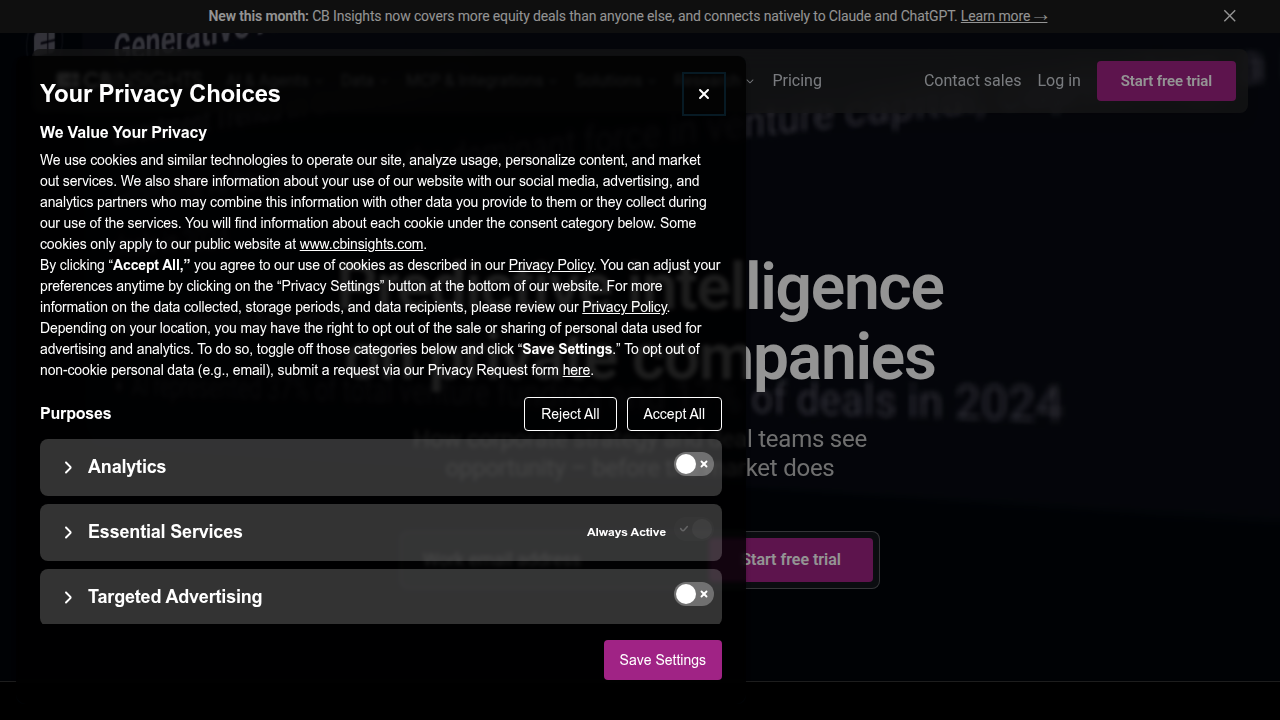
Task: Open the 'Learn more →' banner link
Action: (x=1004, y=16)
